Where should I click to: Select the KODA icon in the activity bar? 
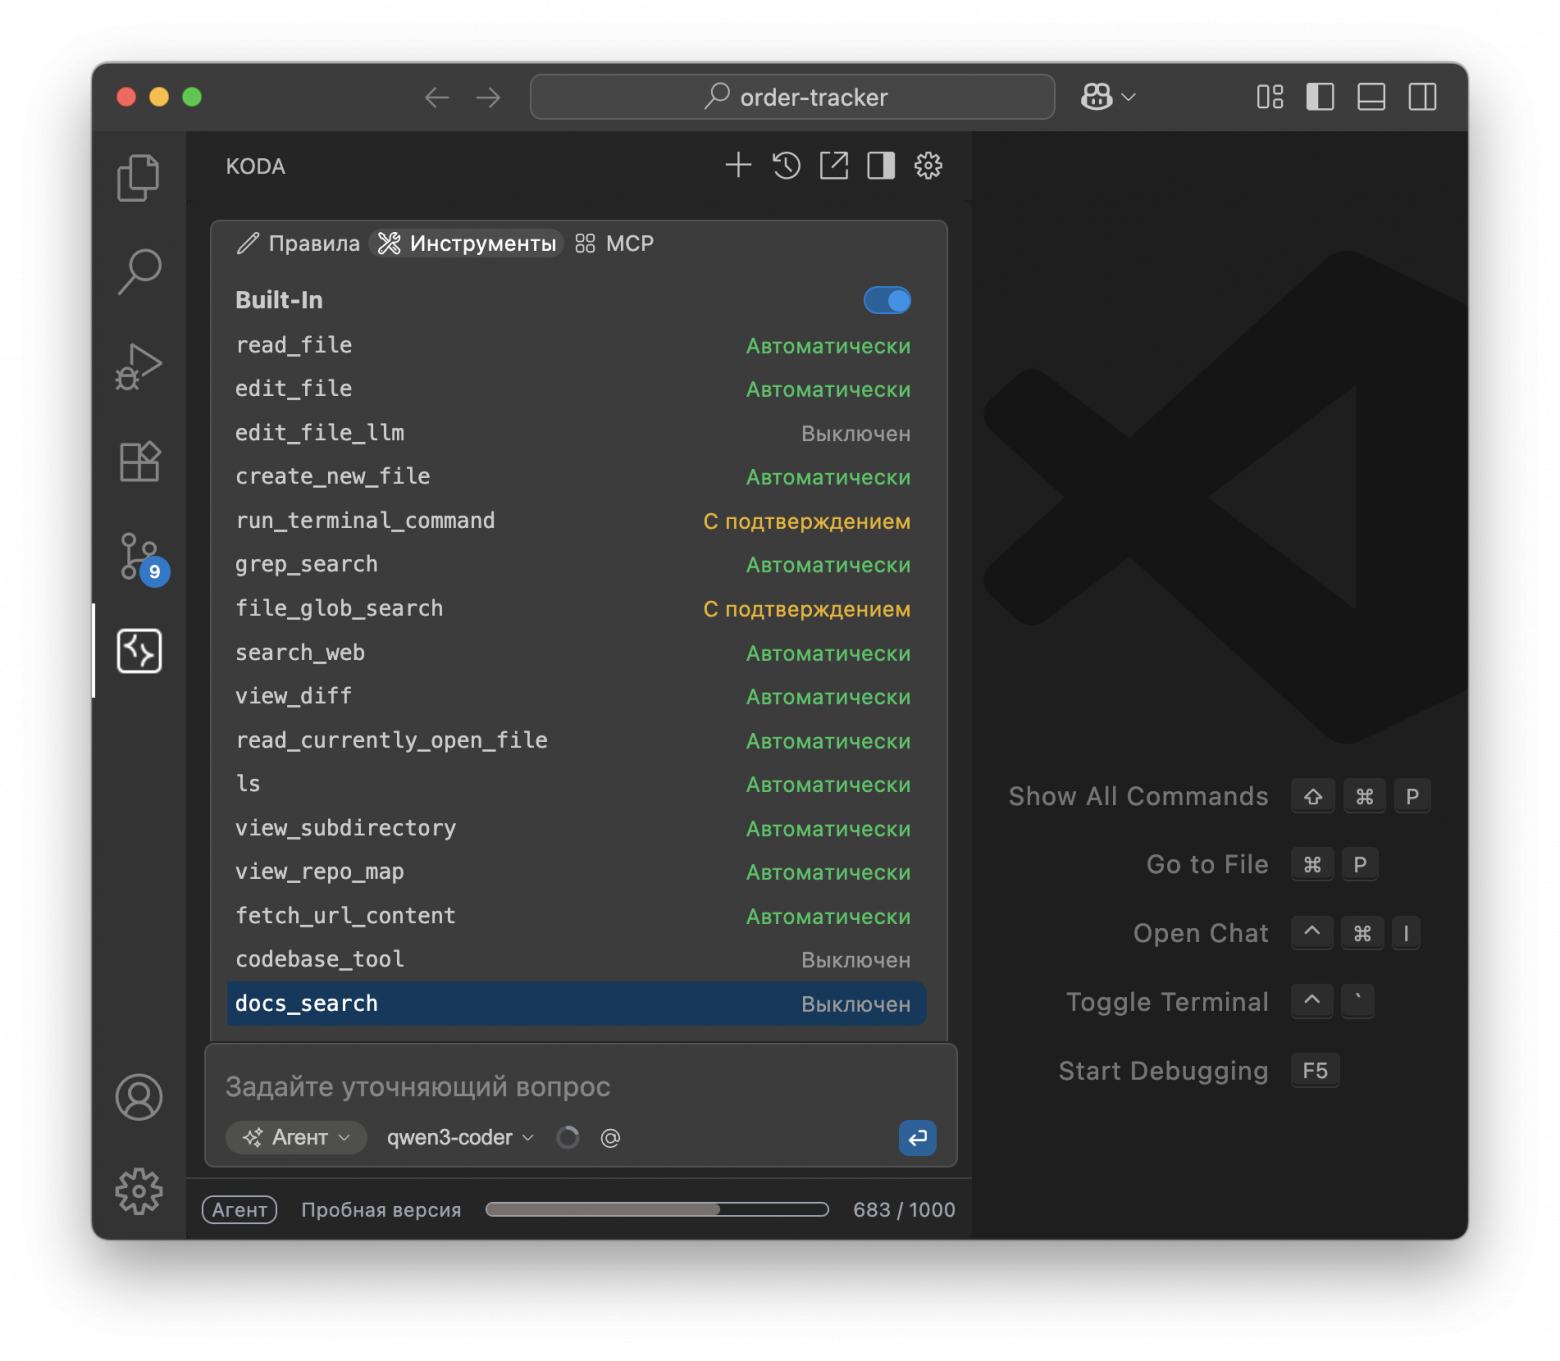tap(139, 651)
